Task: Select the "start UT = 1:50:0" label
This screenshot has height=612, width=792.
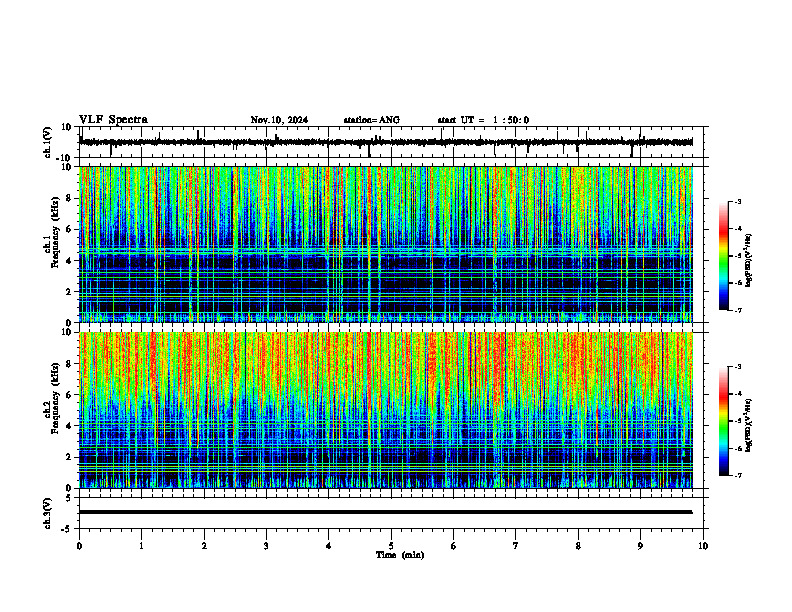Action: click(483, 120)
